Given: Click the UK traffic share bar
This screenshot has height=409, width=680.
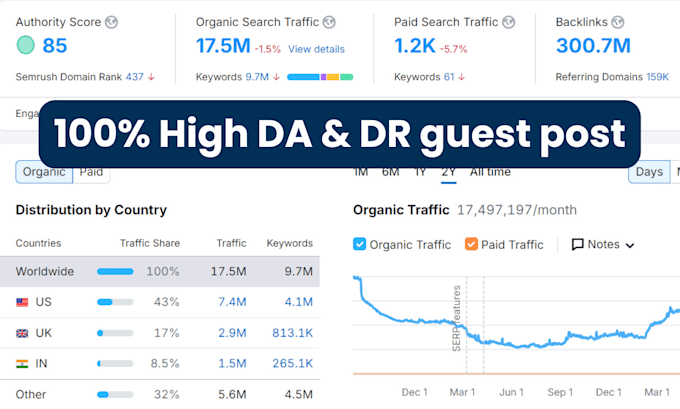Looking at the screenshot, I should point(115,333).
